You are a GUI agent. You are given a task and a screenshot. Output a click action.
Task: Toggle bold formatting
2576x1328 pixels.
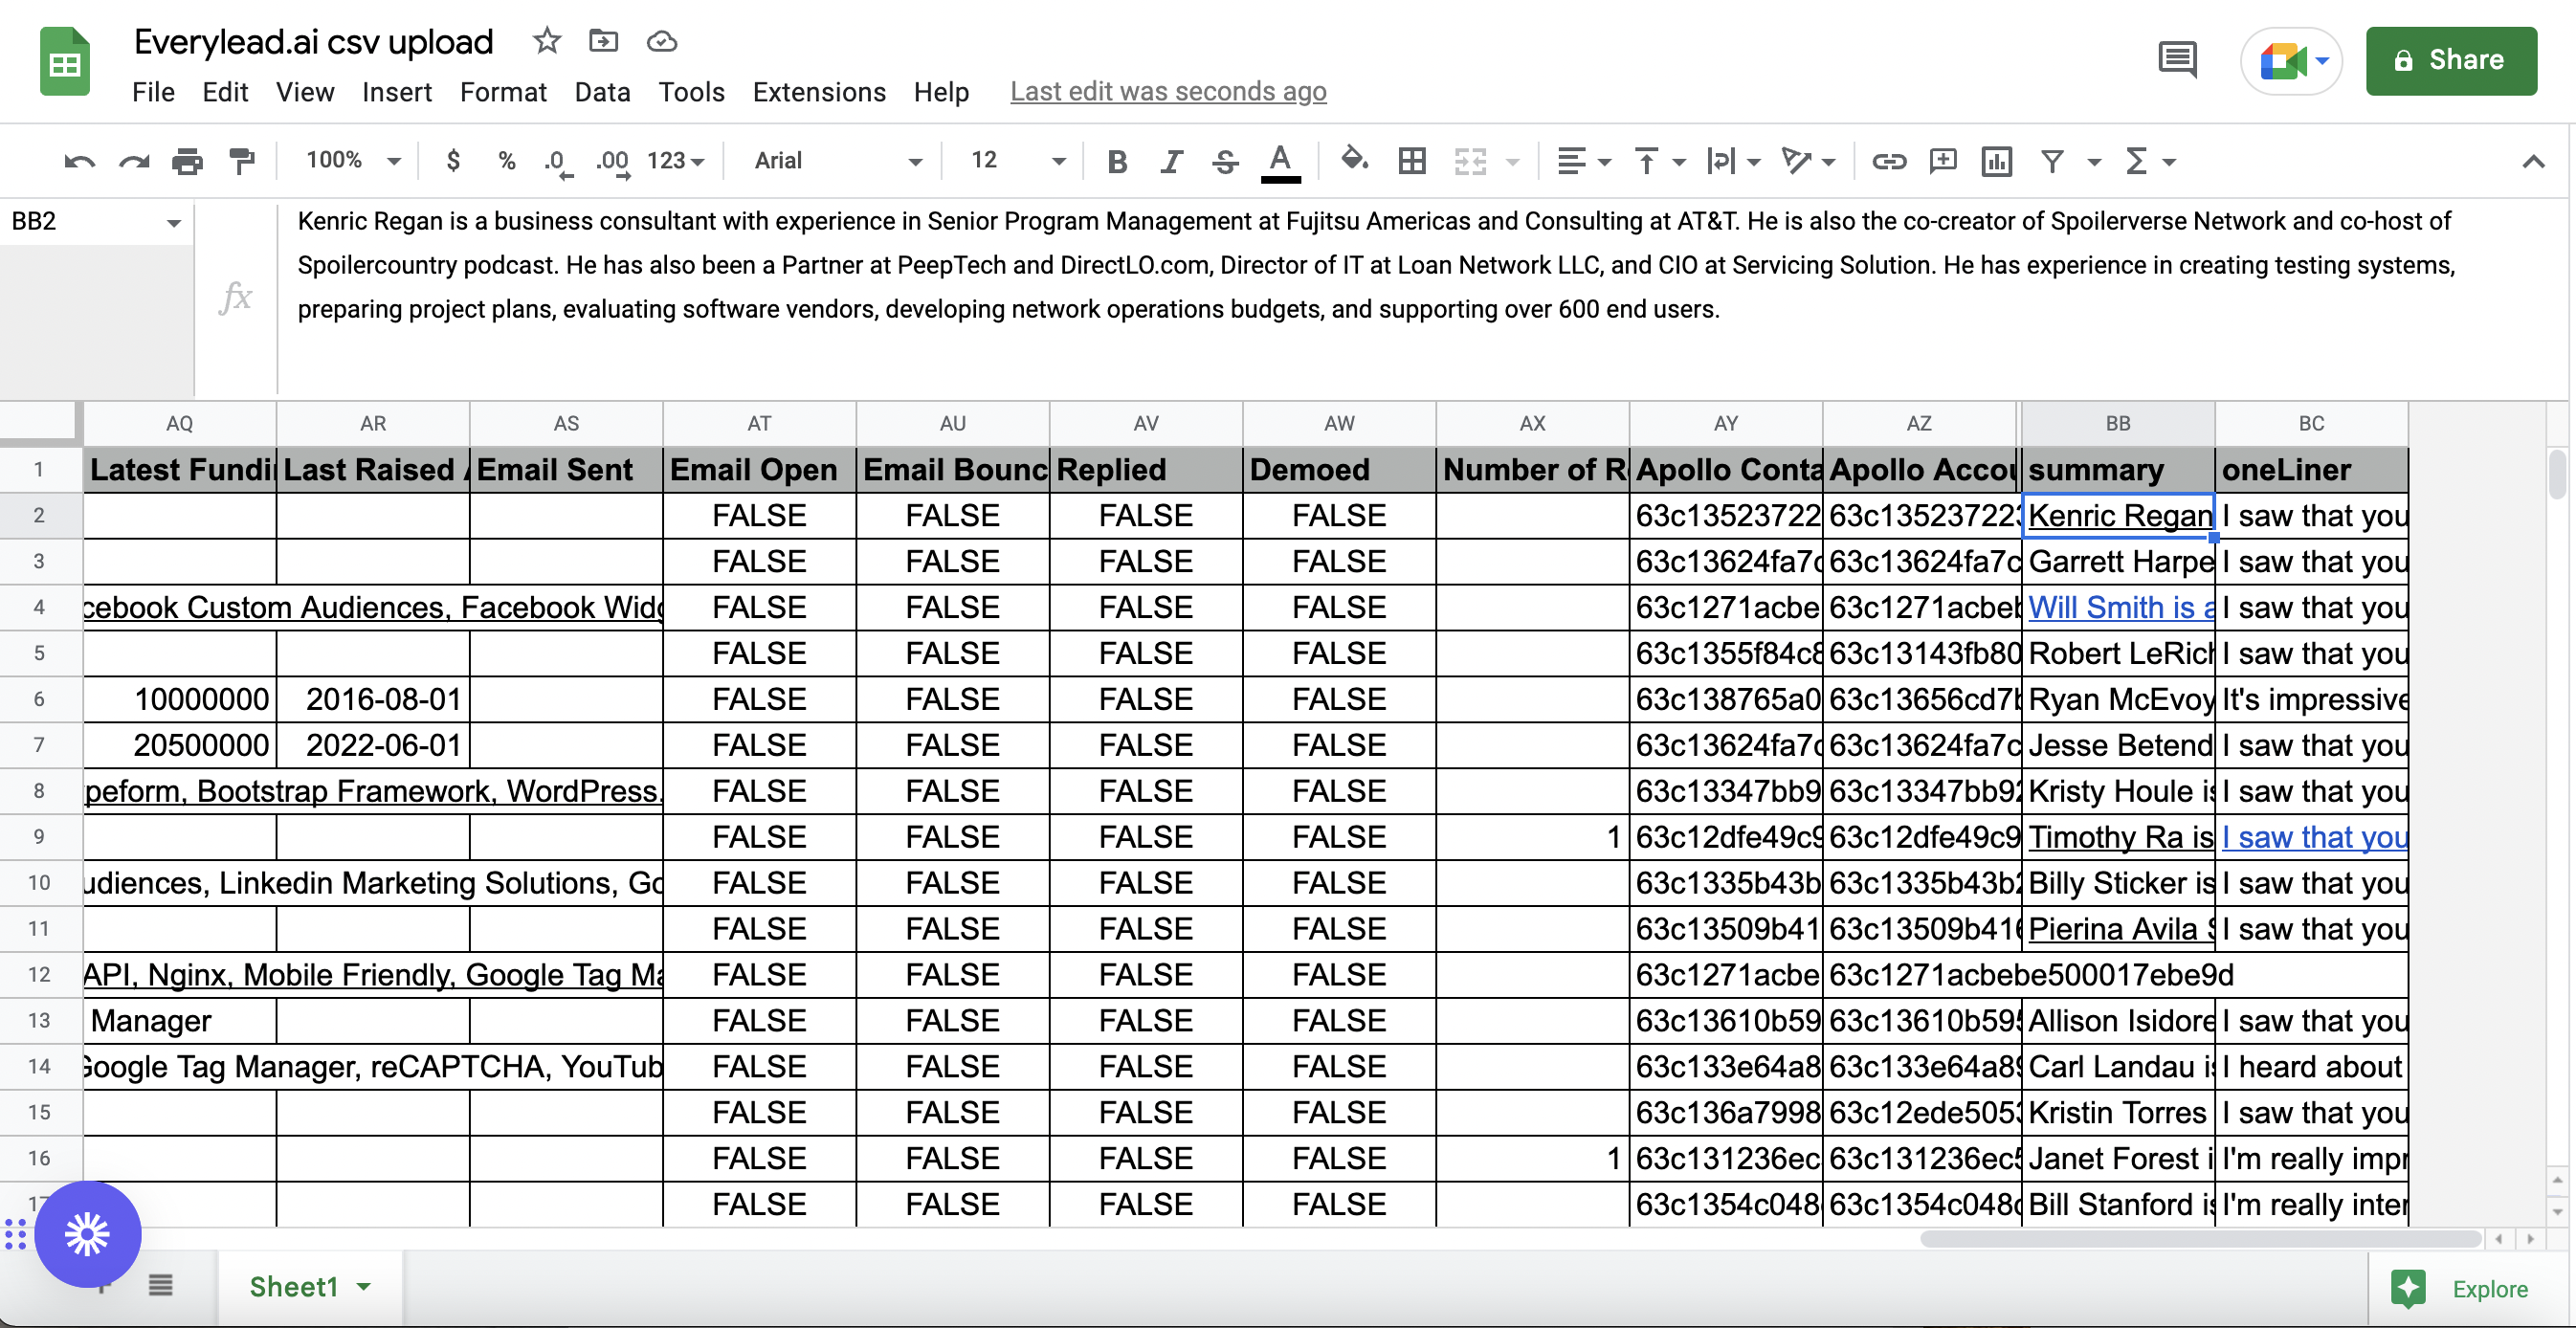(1117, 161)
